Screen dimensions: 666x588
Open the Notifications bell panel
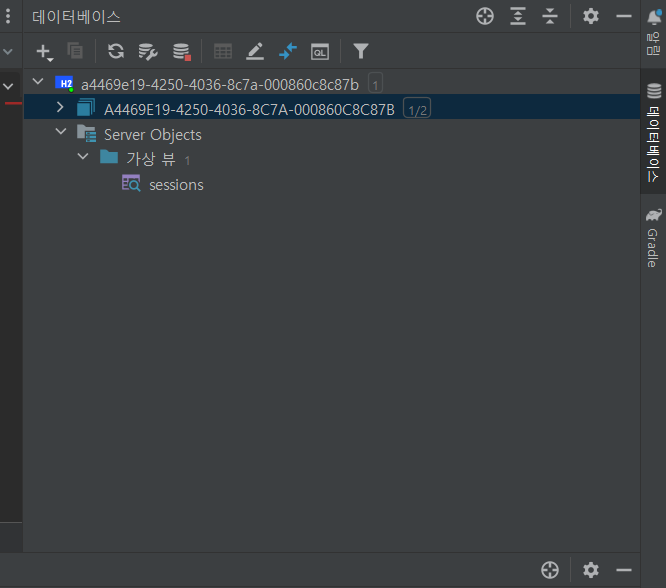[x=654, y=32]
